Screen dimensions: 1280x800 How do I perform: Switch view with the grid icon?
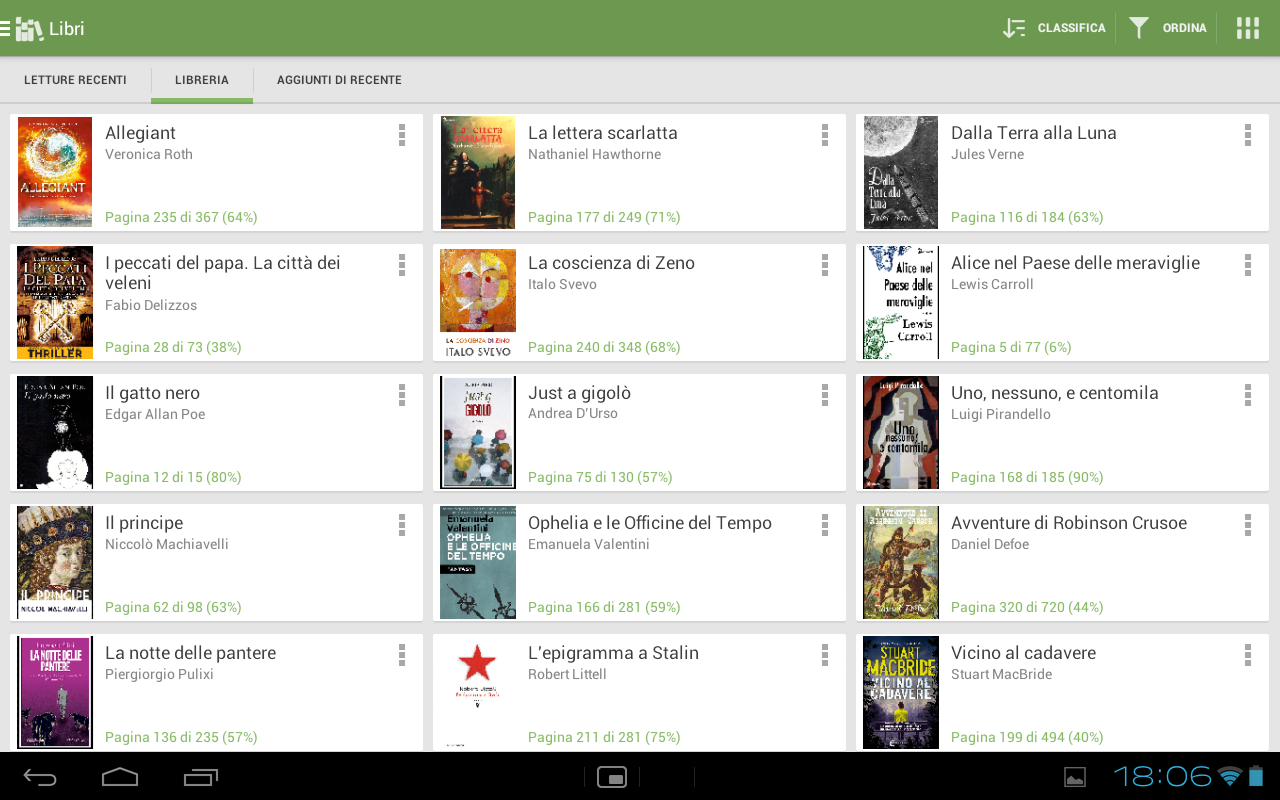(1247, 28)
